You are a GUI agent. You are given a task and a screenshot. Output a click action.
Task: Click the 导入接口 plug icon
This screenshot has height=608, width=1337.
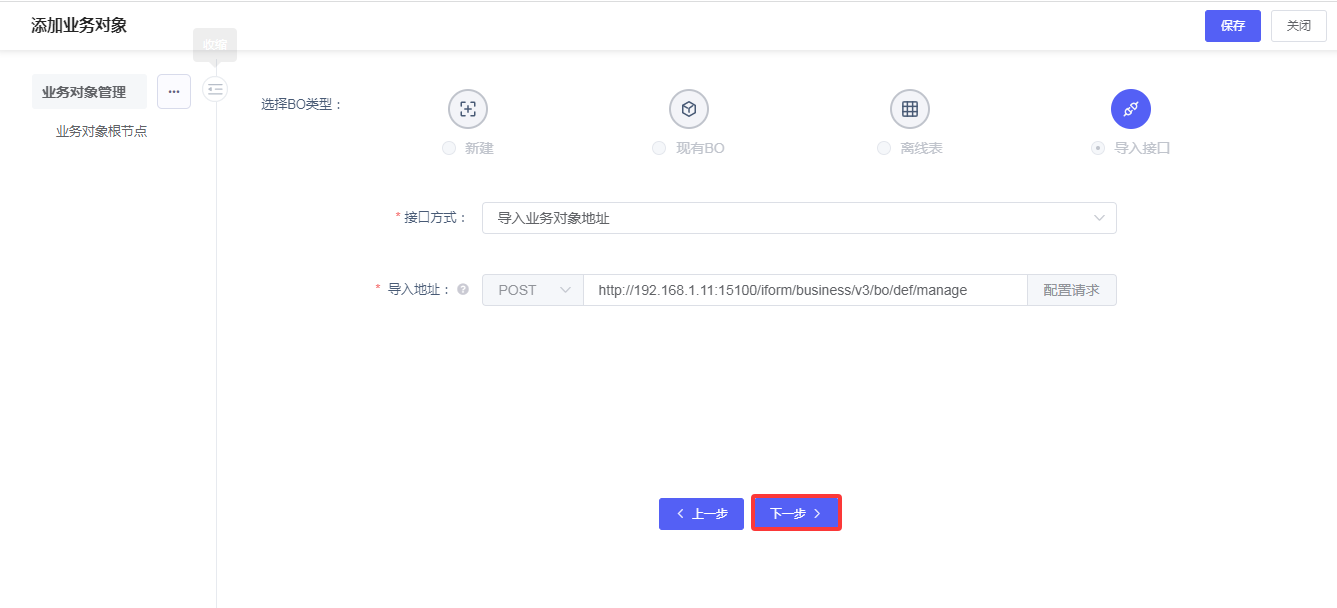pos(1130,109)
